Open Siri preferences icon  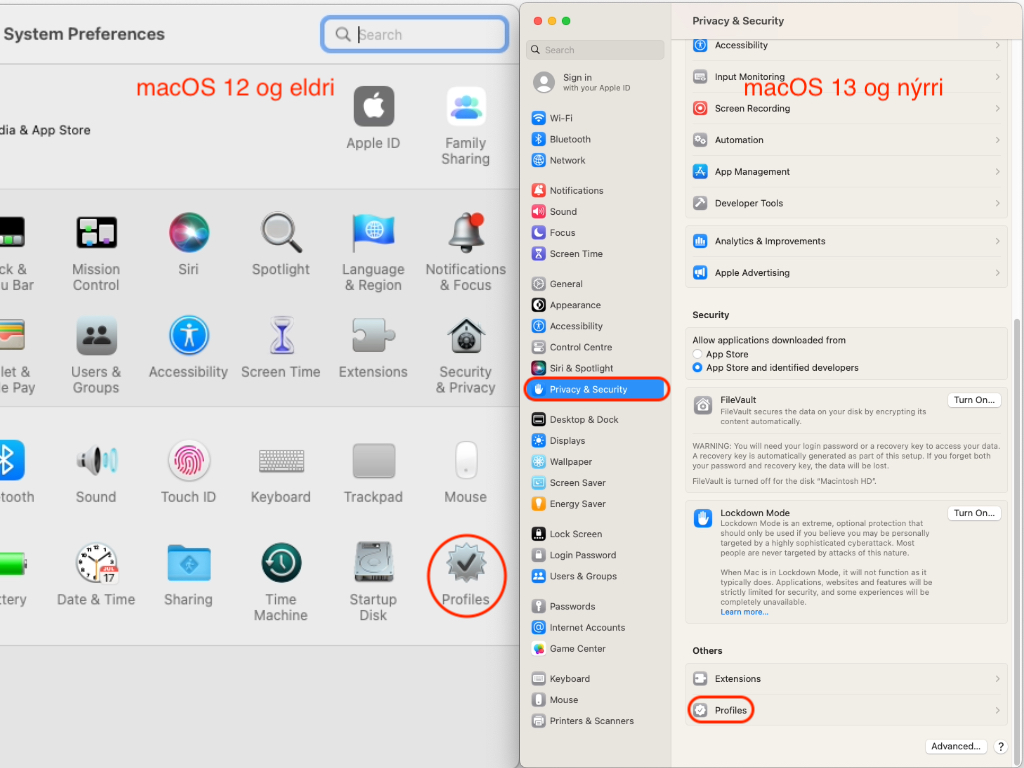(x=189, y=244)
